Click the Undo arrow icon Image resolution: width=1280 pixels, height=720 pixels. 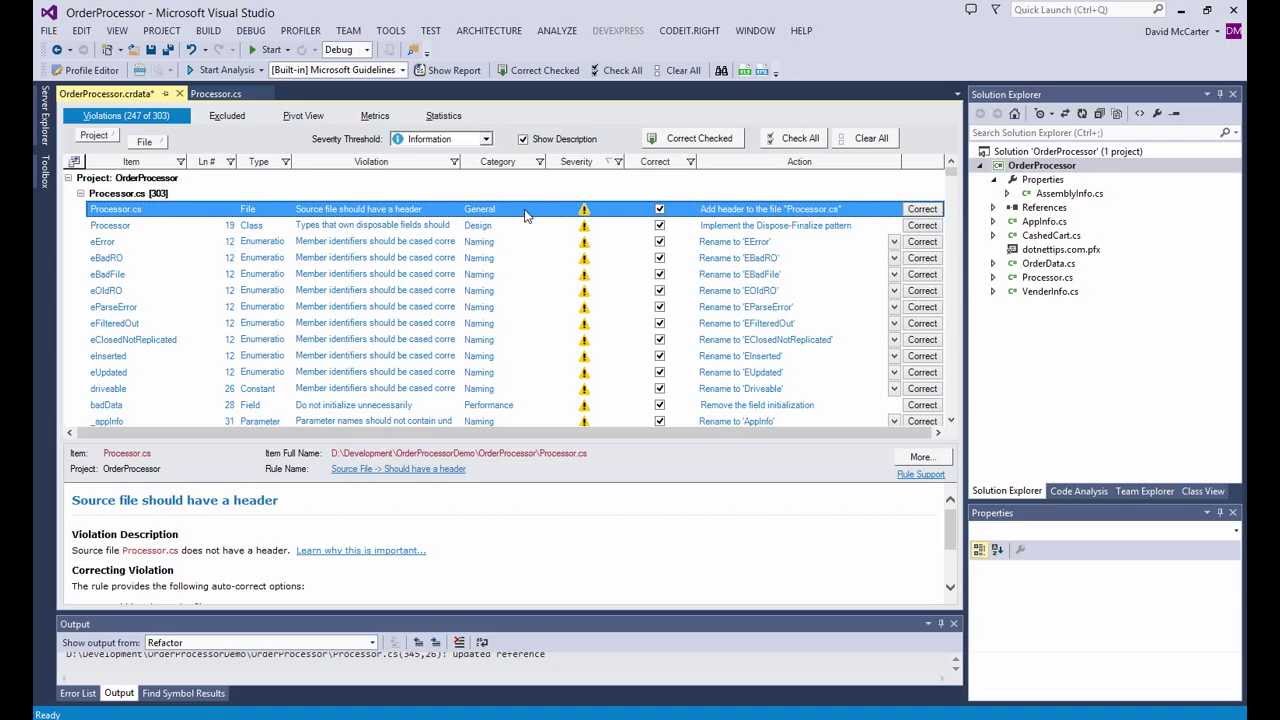(191, 50)
